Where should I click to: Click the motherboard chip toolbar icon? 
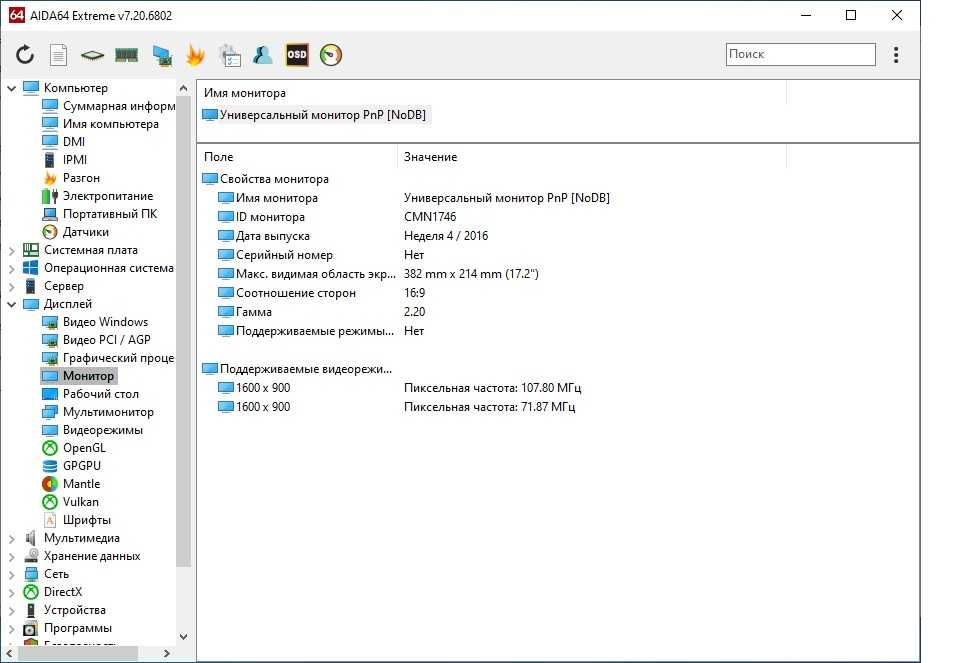(92, 56)
